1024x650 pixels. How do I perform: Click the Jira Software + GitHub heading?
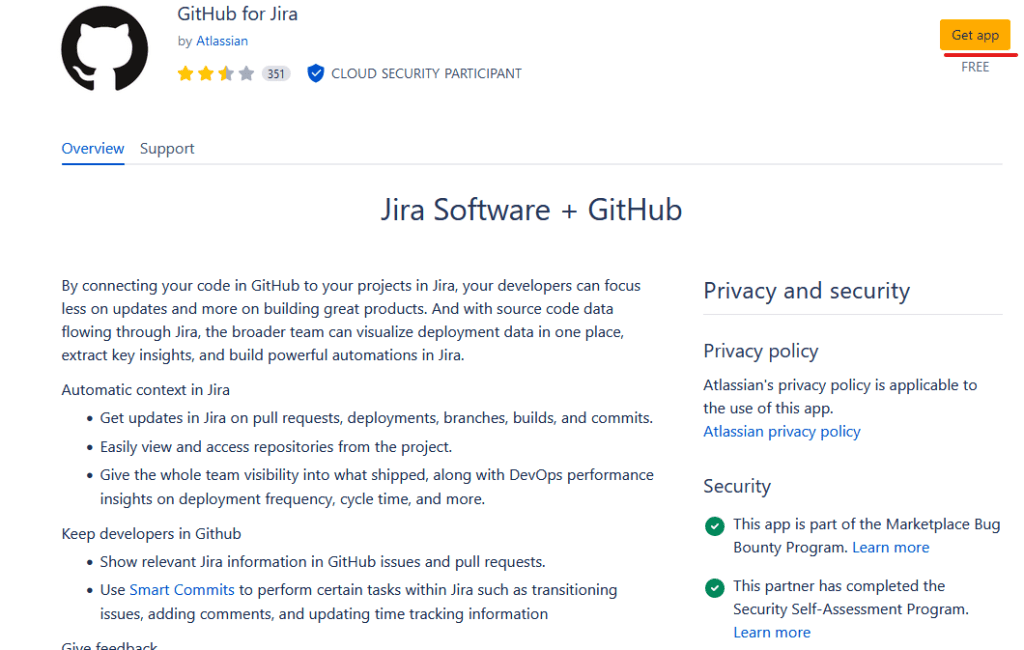[x=531, y=210]
